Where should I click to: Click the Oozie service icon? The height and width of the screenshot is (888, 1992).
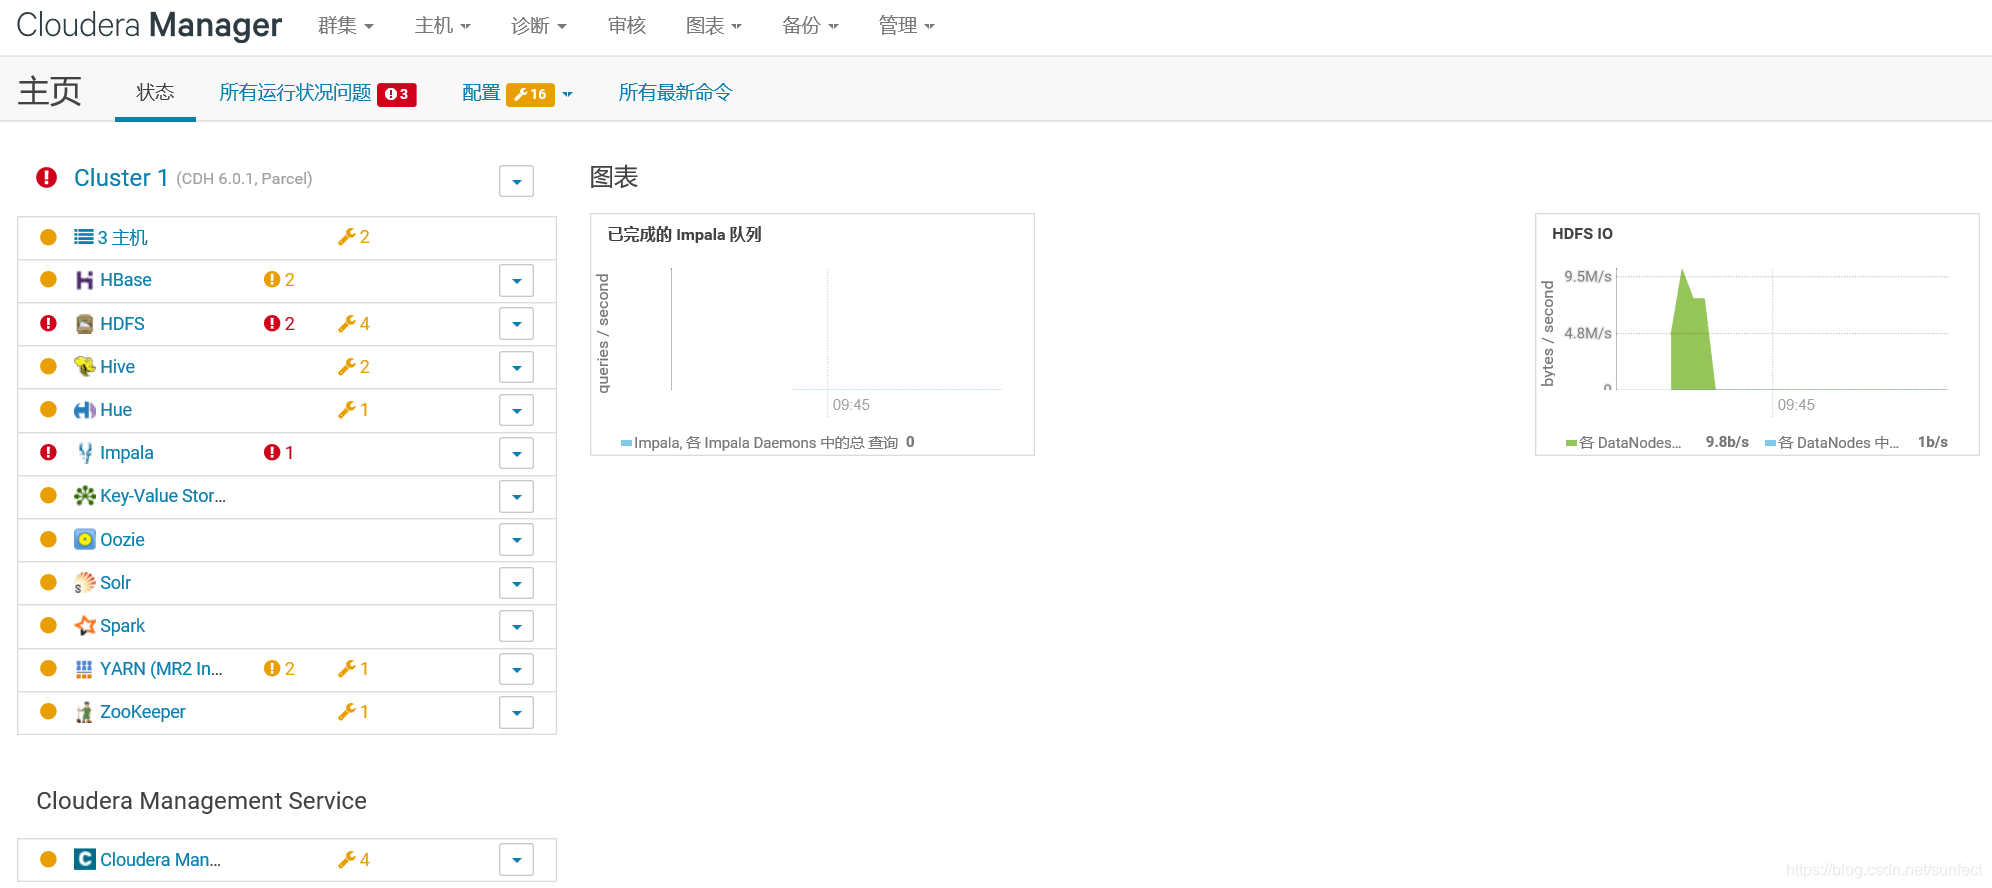(85, 540)
